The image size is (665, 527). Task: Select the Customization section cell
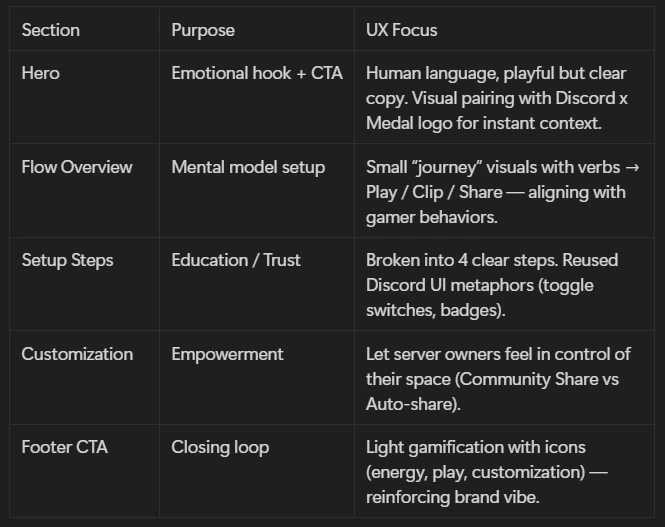(x=77, y=354)
